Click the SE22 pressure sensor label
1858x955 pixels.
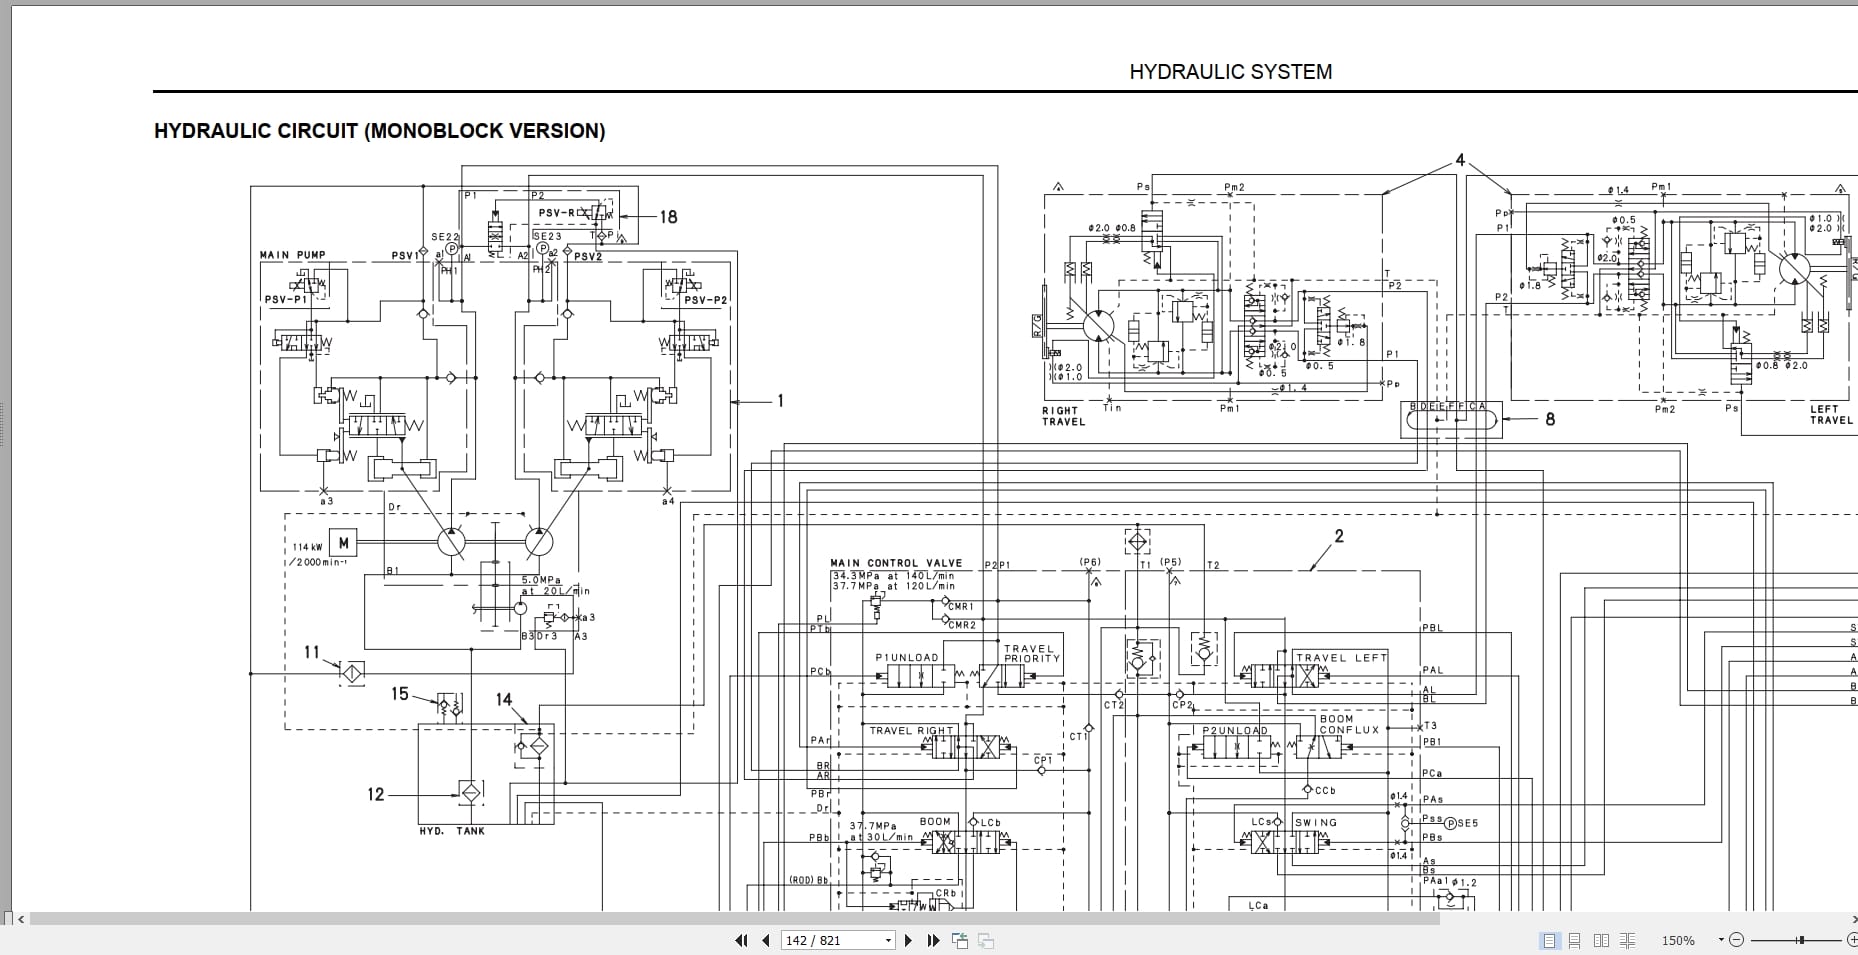[445, 237]
